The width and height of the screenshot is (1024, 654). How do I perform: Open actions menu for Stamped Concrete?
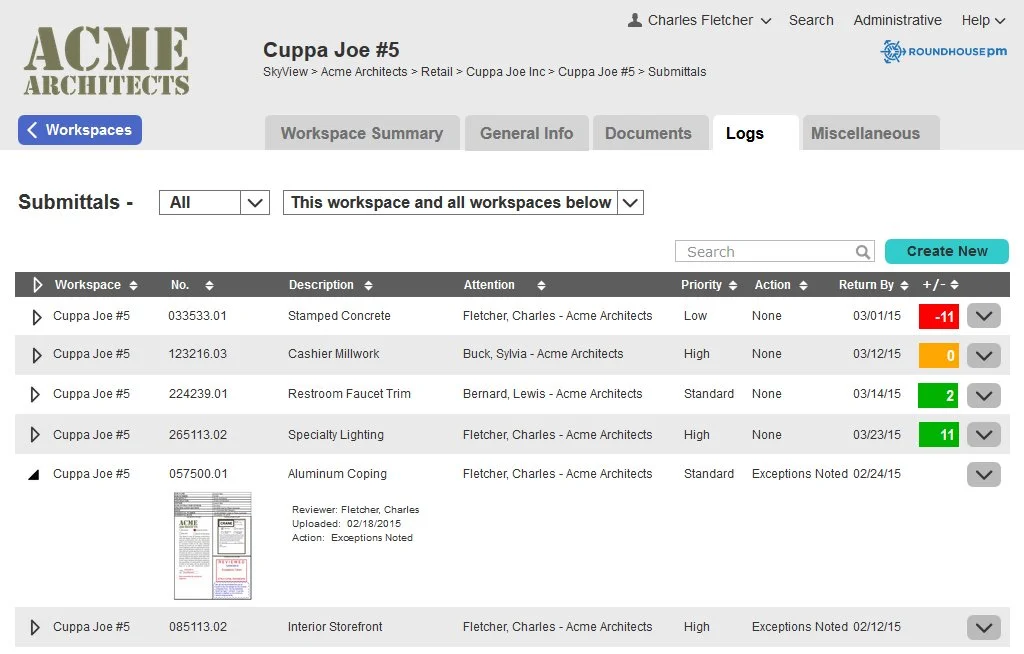(x=984, y=316)
